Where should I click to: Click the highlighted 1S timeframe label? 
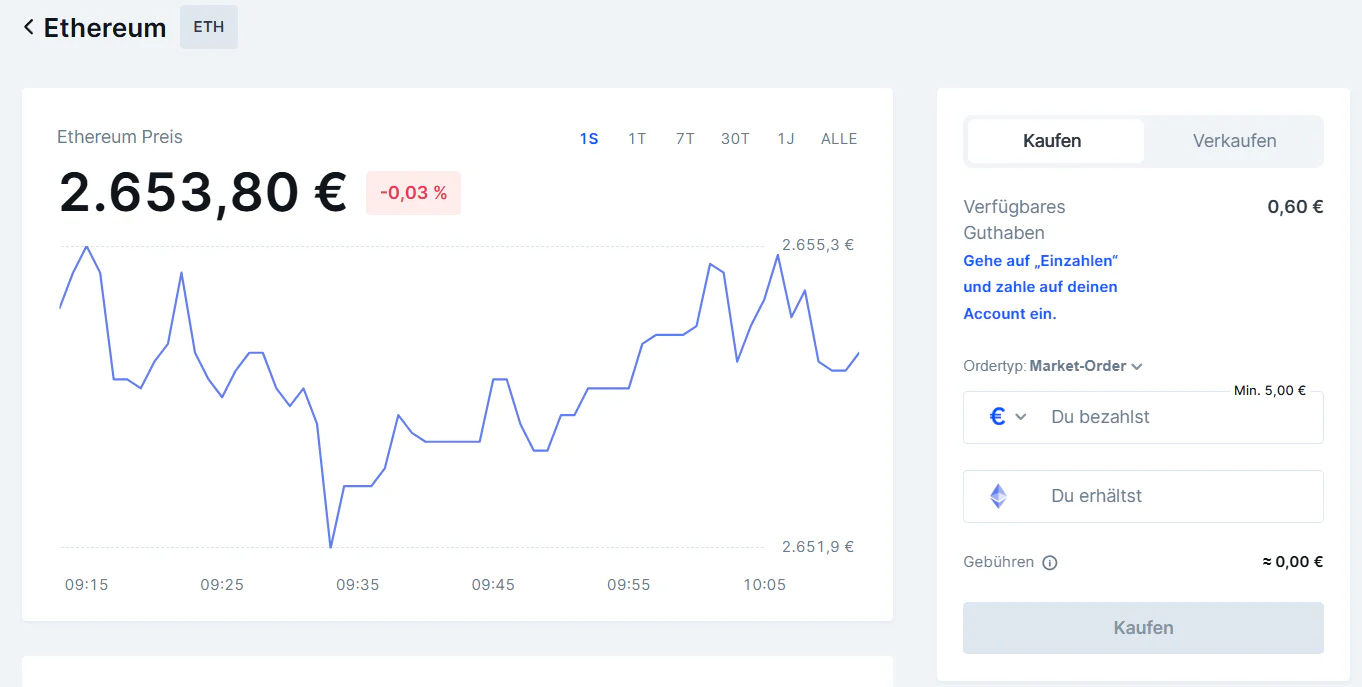[x=590, y=139]
